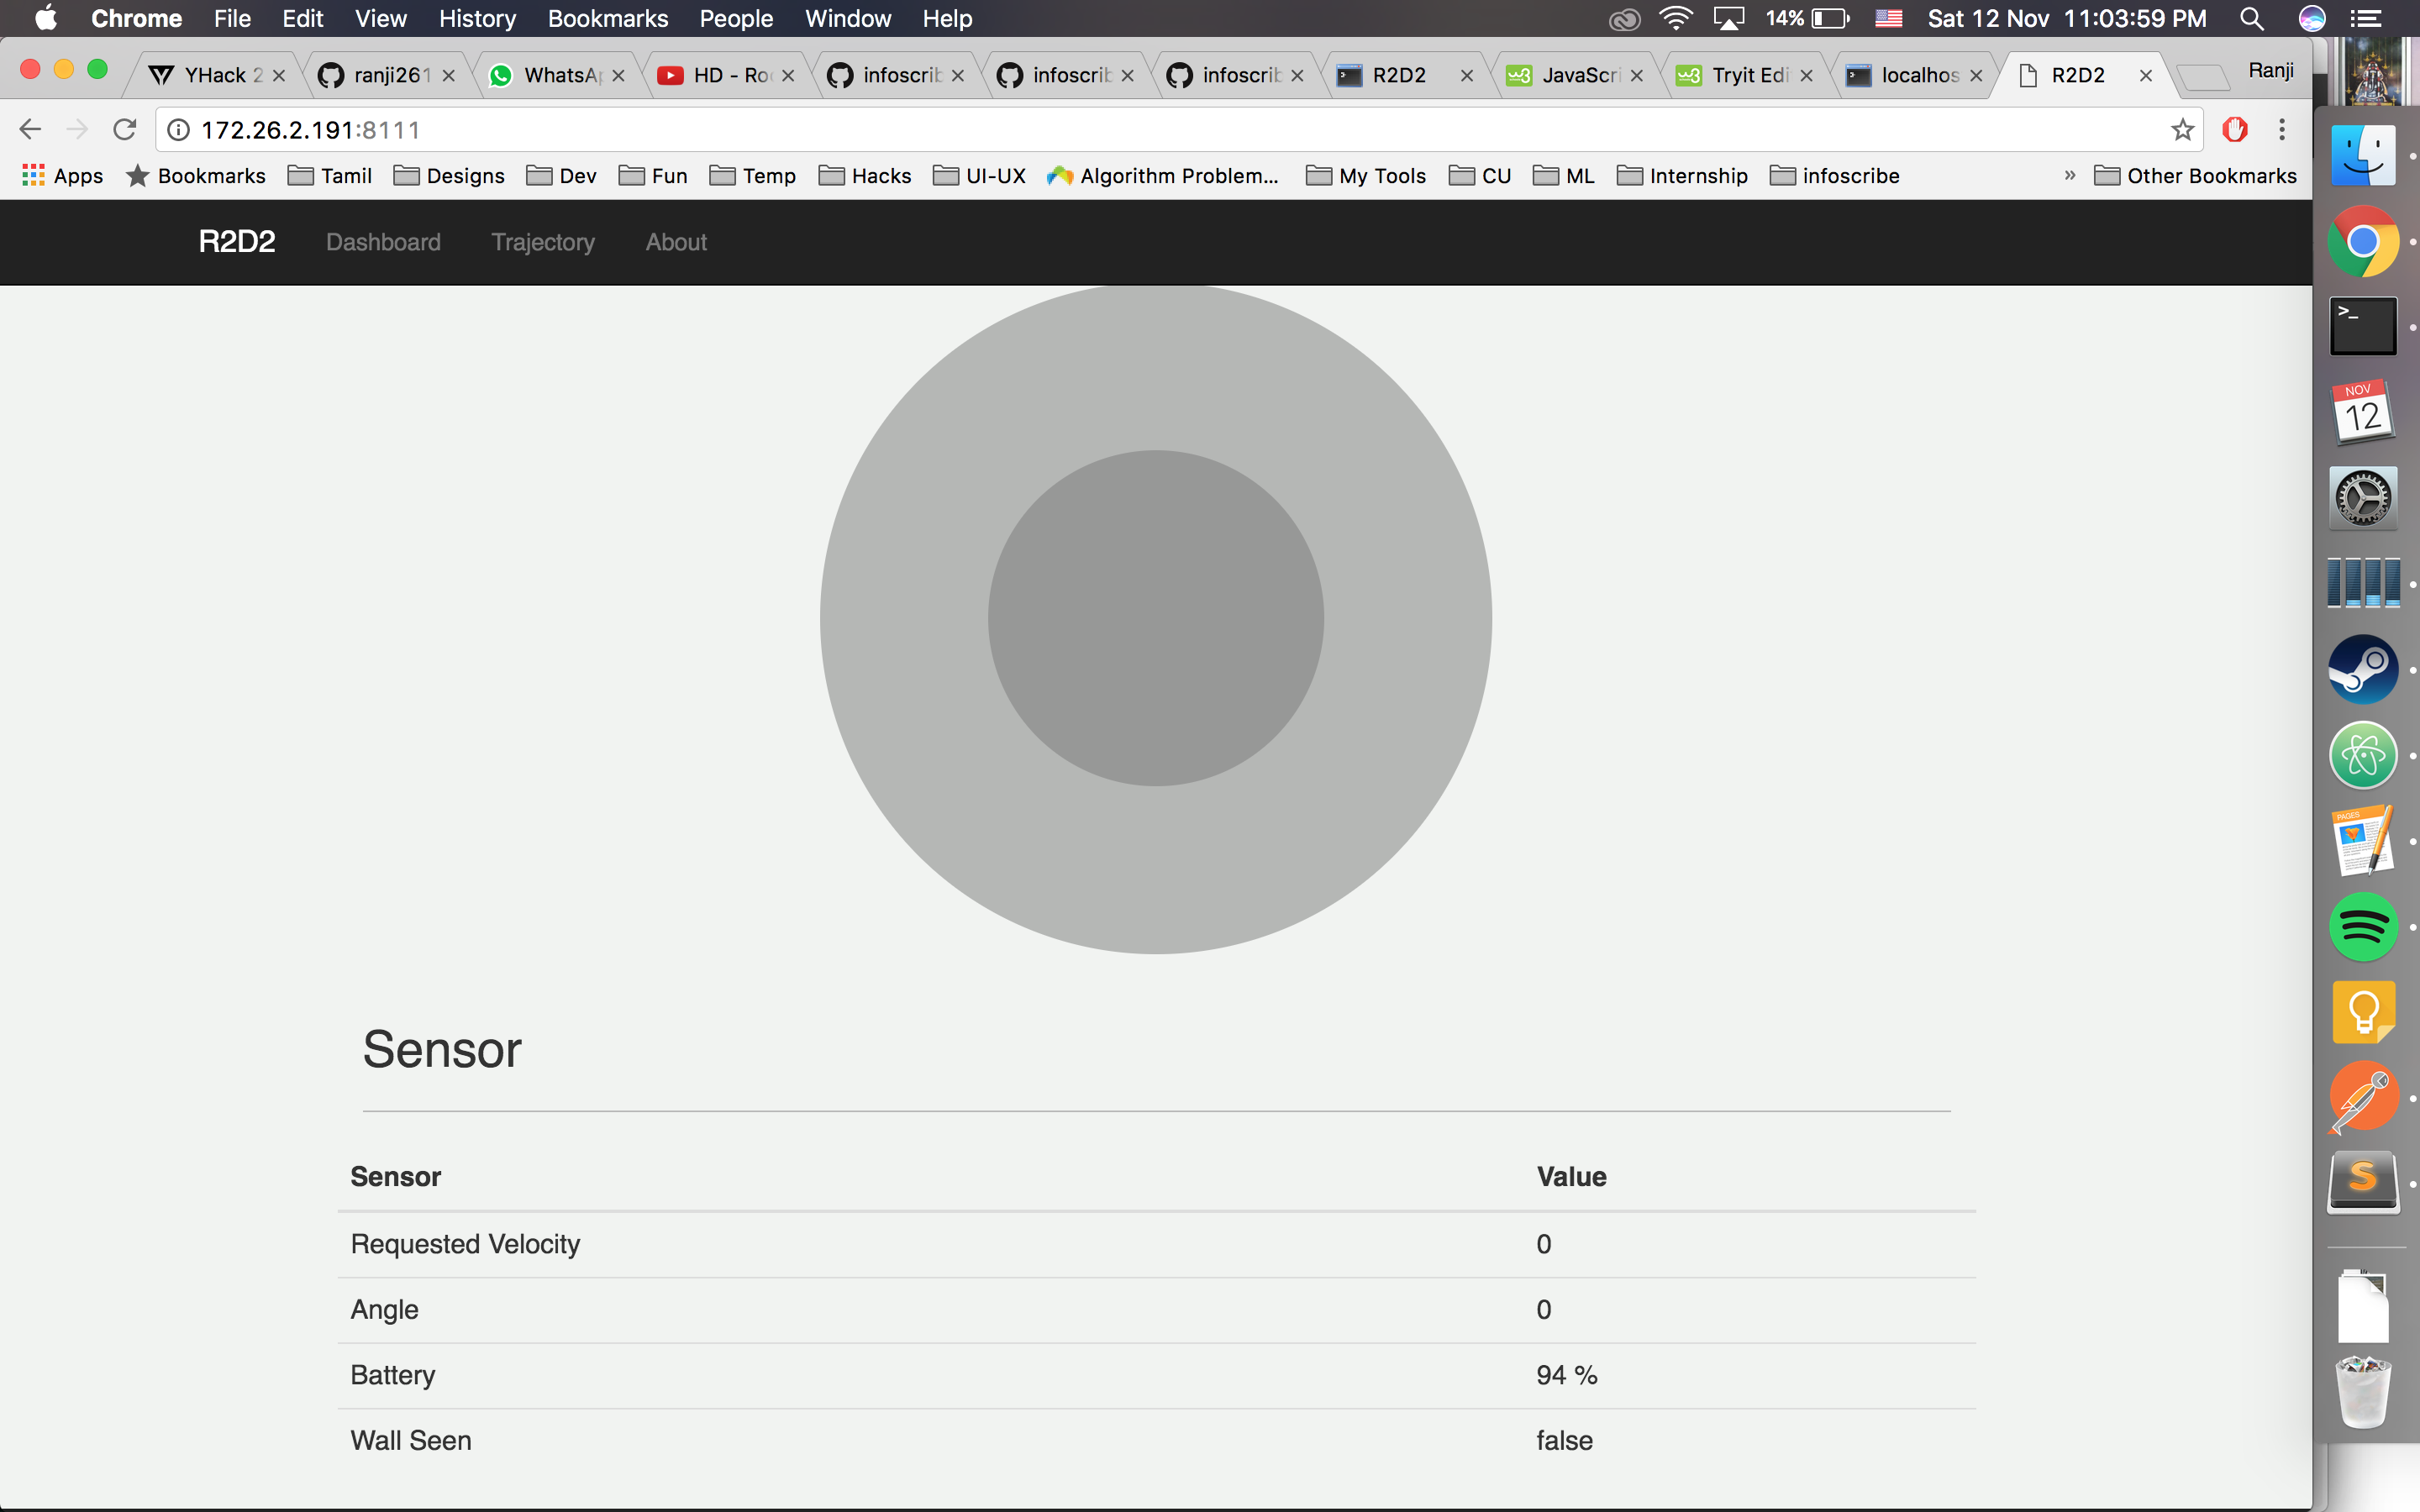Click the browser reload page icon
Image resolution: width=2420 pixels, height=1512 pixels.
[x=124, y=130]
